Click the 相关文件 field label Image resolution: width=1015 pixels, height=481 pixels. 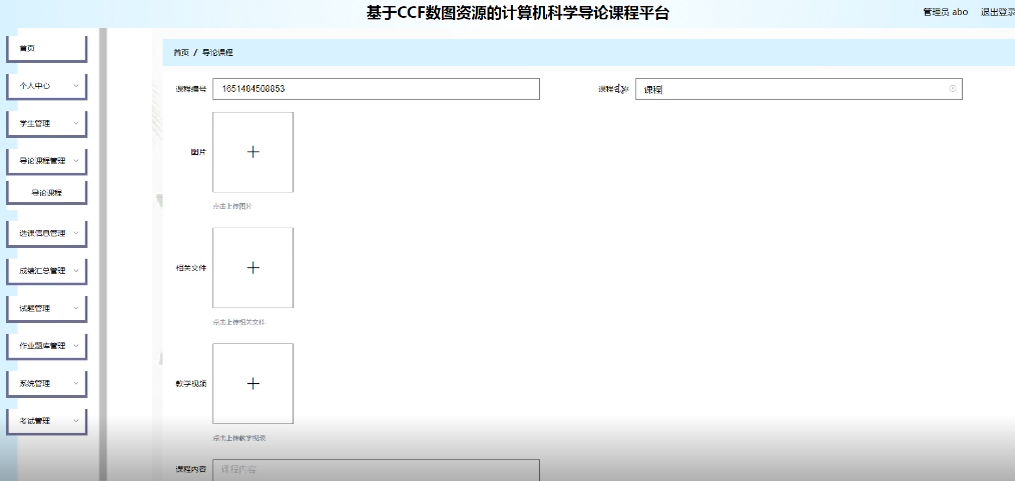(191, 268)
